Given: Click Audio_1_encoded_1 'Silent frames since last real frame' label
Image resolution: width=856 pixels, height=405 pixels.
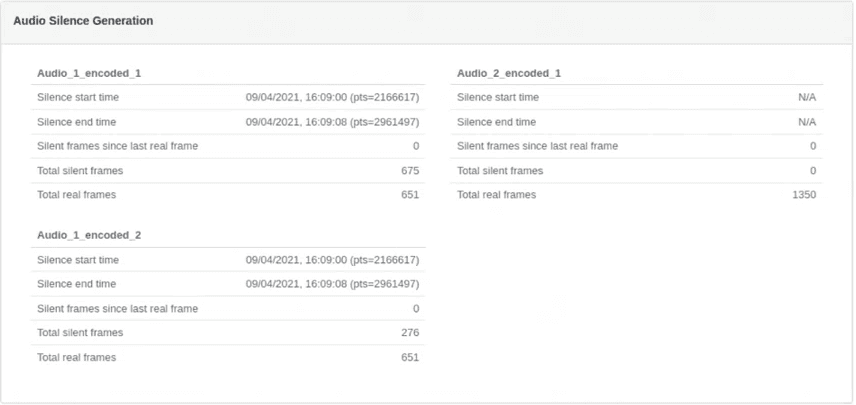Looking at the screenshot, I should (117, 146).
